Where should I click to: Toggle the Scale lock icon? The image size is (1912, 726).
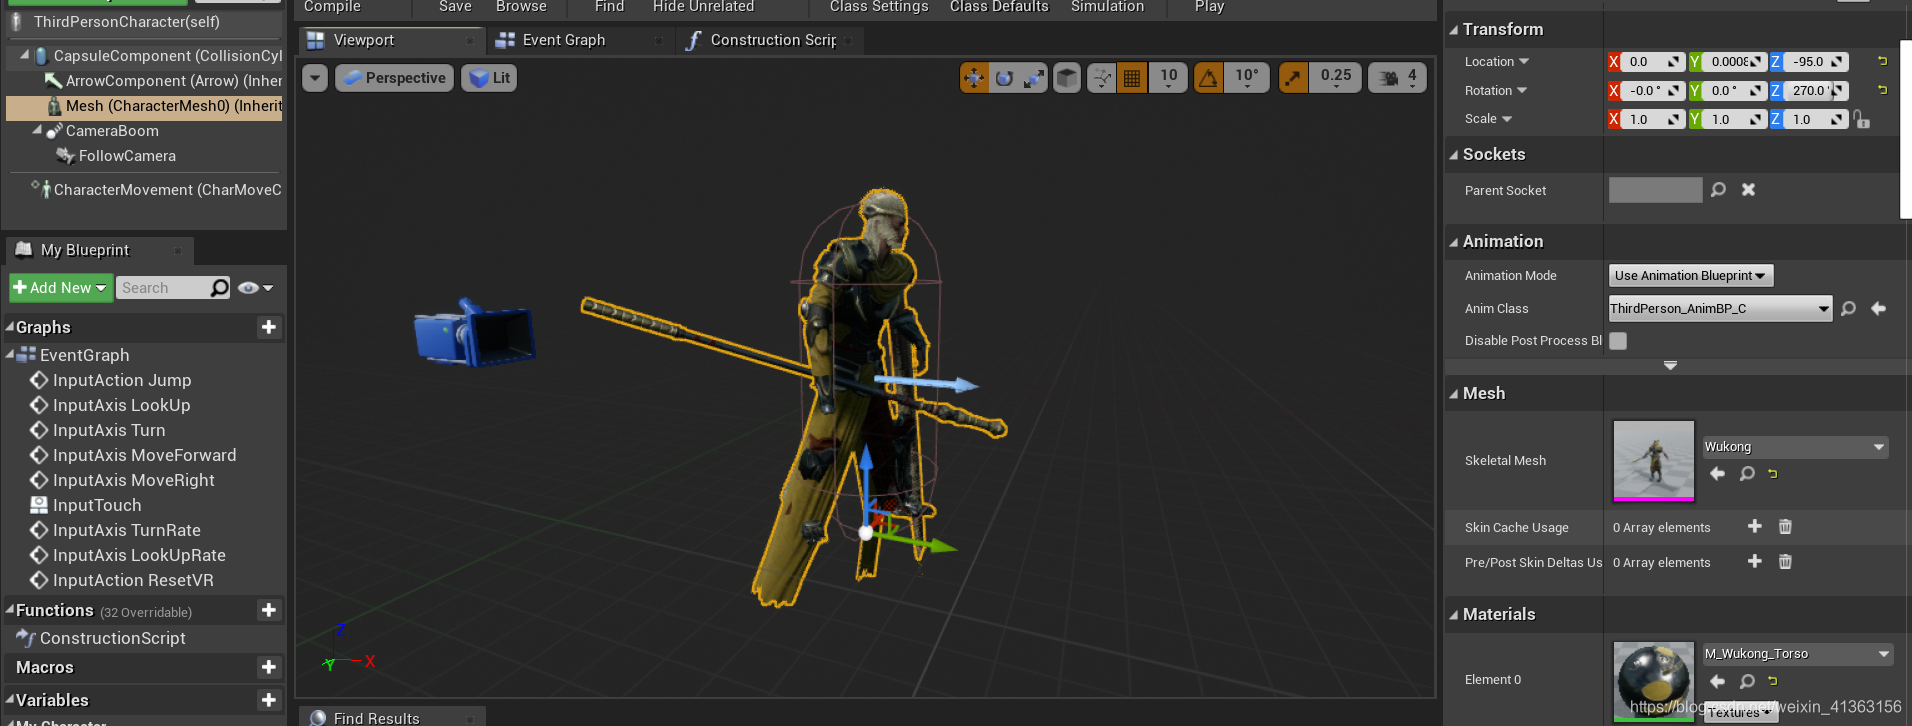[x=1861, y=119]
